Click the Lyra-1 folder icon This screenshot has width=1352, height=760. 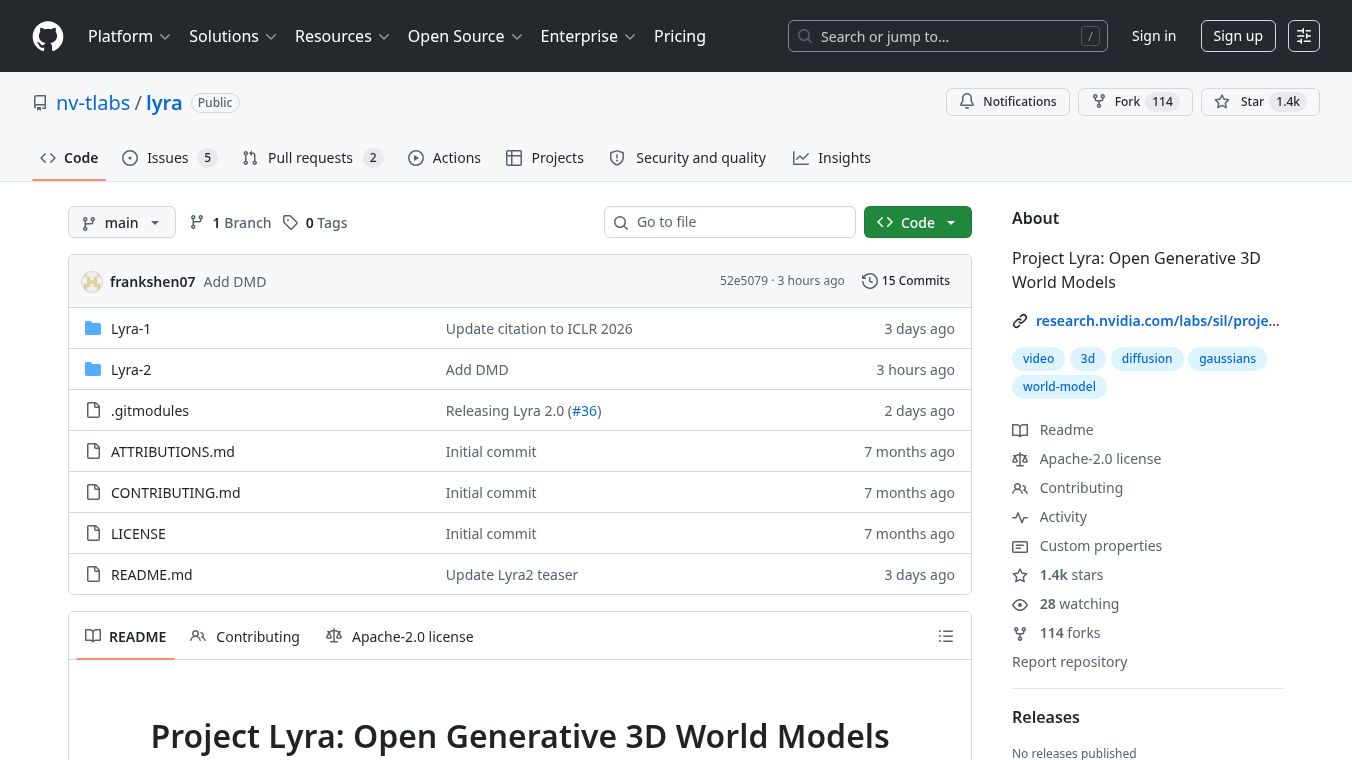pyautogui.click(x=93, y=328)
